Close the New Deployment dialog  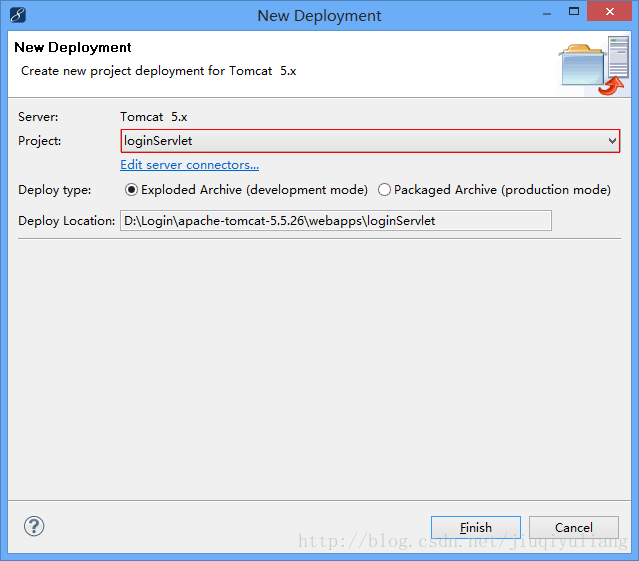609,11
